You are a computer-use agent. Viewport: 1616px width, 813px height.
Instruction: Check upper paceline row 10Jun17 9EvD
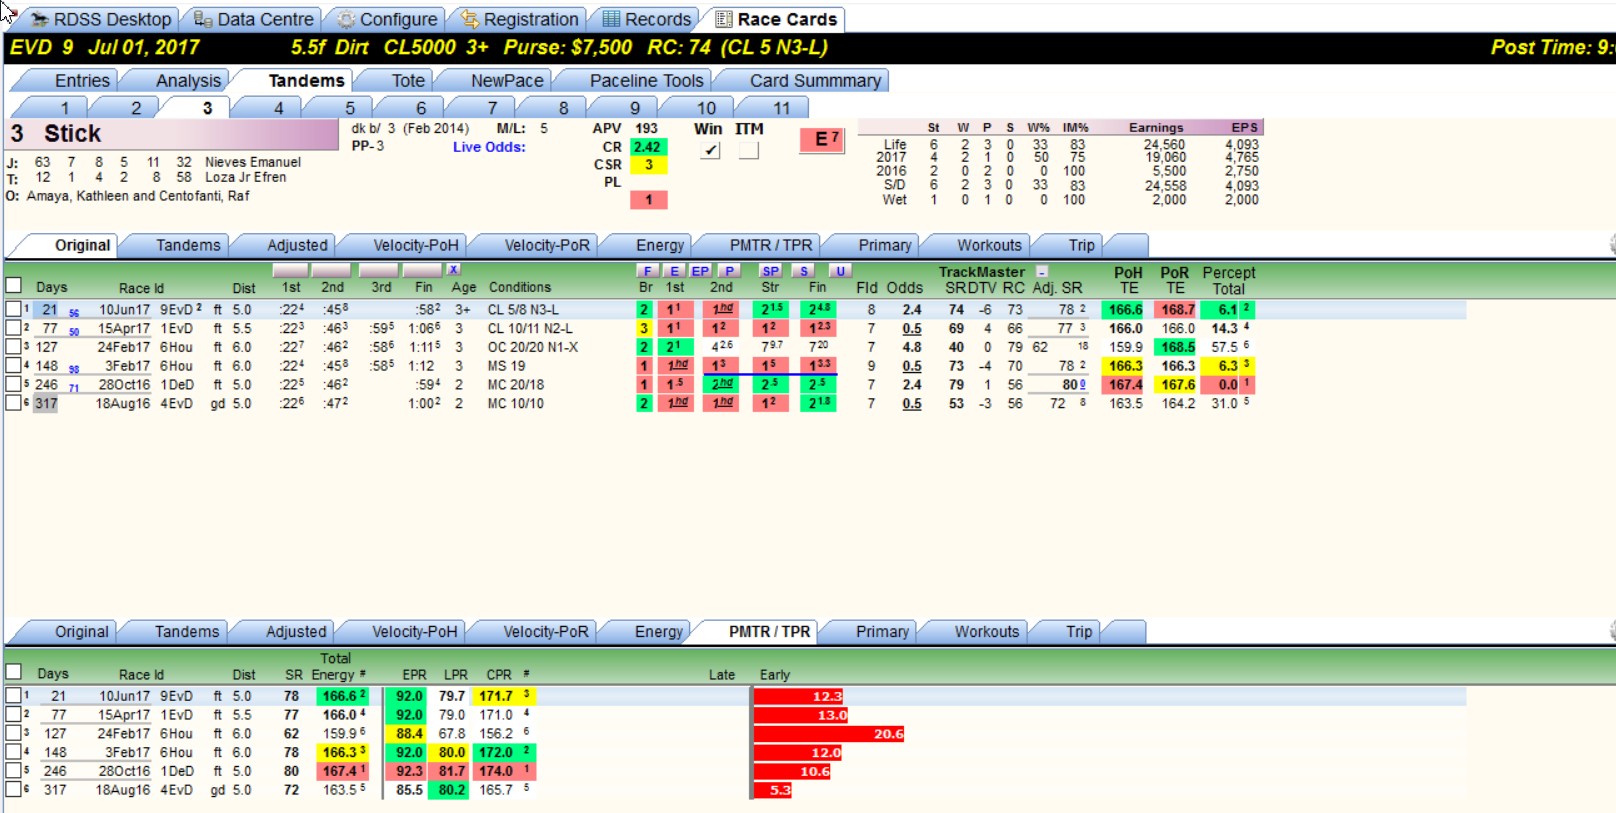[x=13, y=310]
